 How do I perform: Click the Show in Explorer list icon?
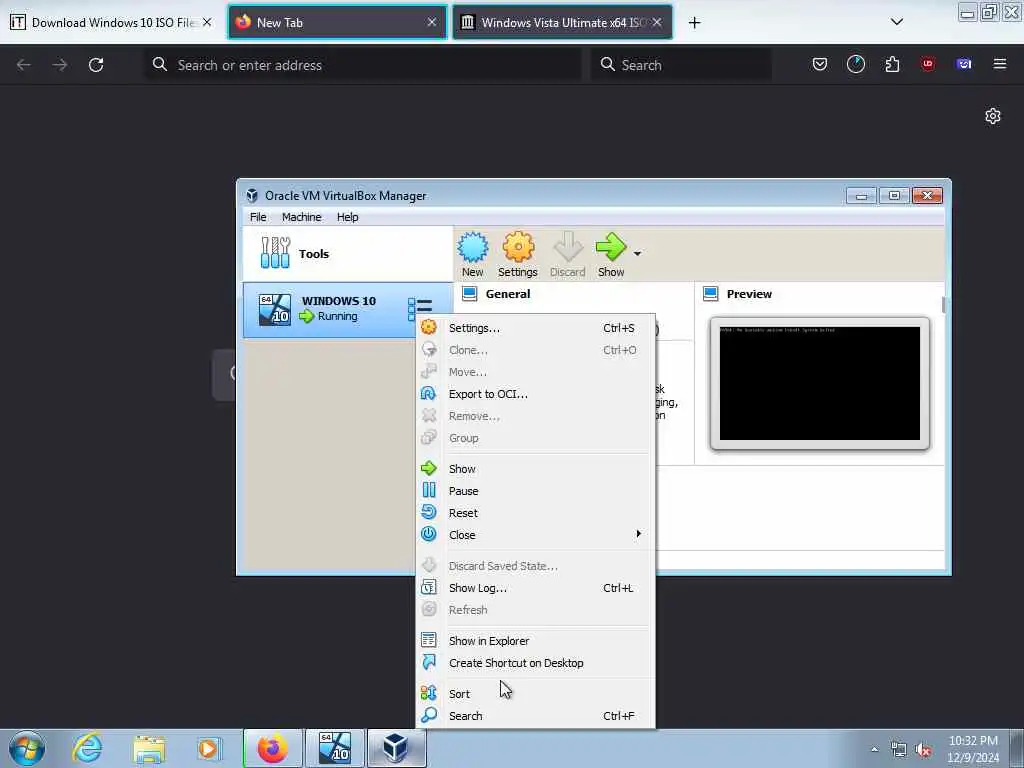(x=429, y=640)
